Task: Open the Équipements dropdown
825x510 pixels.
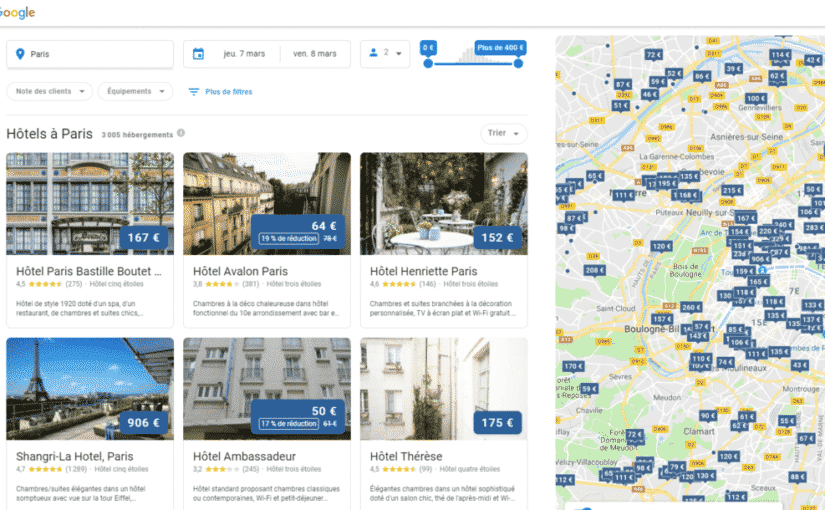Action: 135,91
